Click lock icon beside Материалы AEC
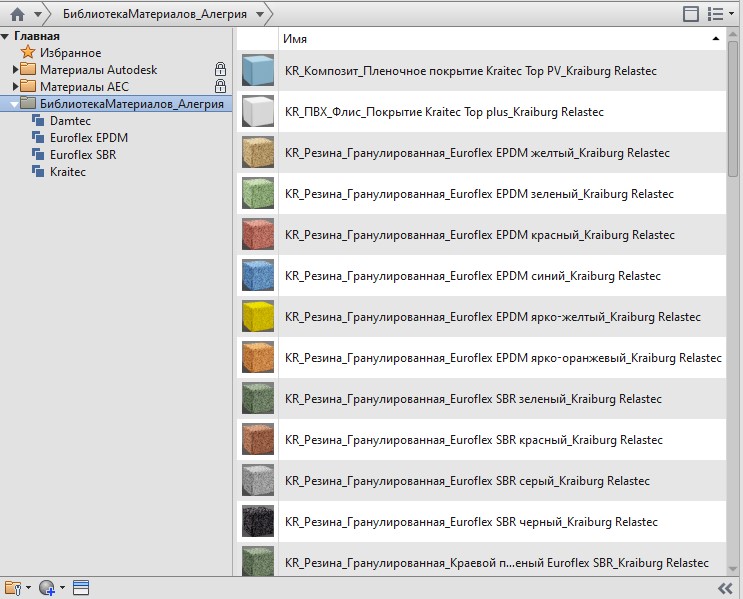 pyautogui.click(x=220, y=86)
